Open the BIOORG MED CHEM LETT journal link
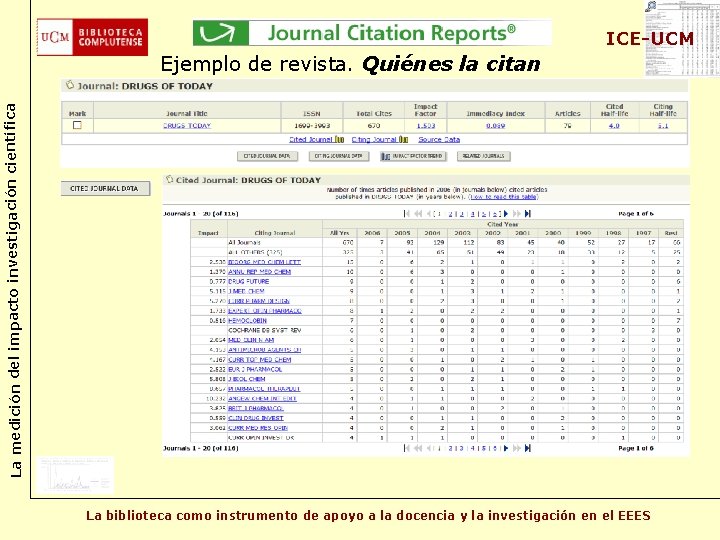 tap(264, 262)
